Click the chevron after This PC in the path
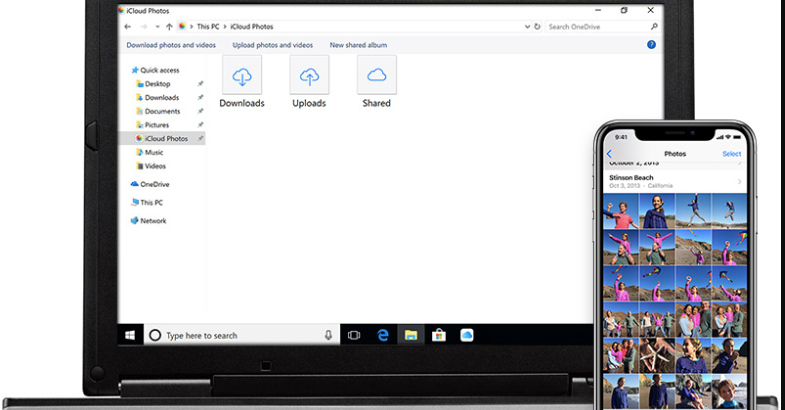 pyautogui.click(x=225, y=27)
